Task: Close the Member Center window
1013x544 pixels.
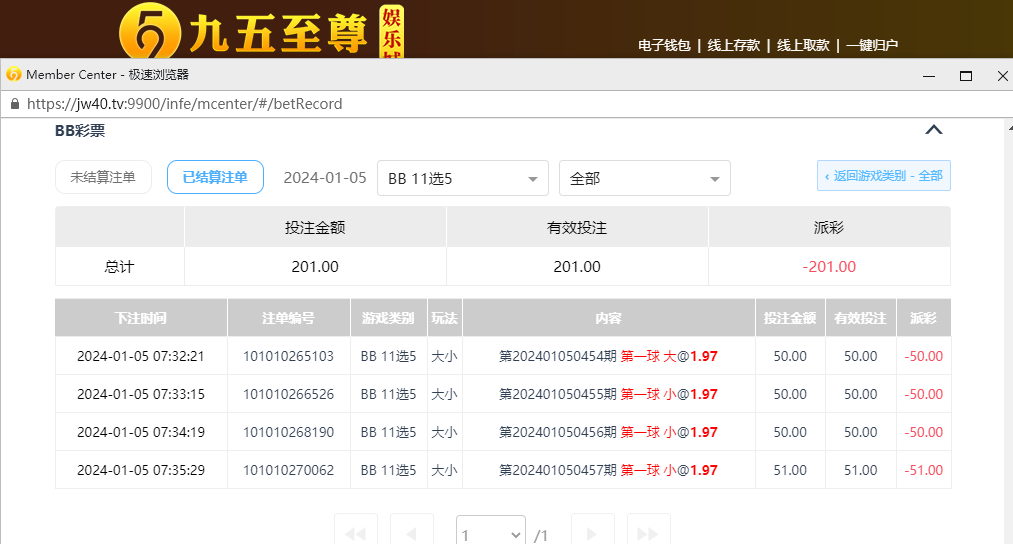Action: coord(1003,76)
